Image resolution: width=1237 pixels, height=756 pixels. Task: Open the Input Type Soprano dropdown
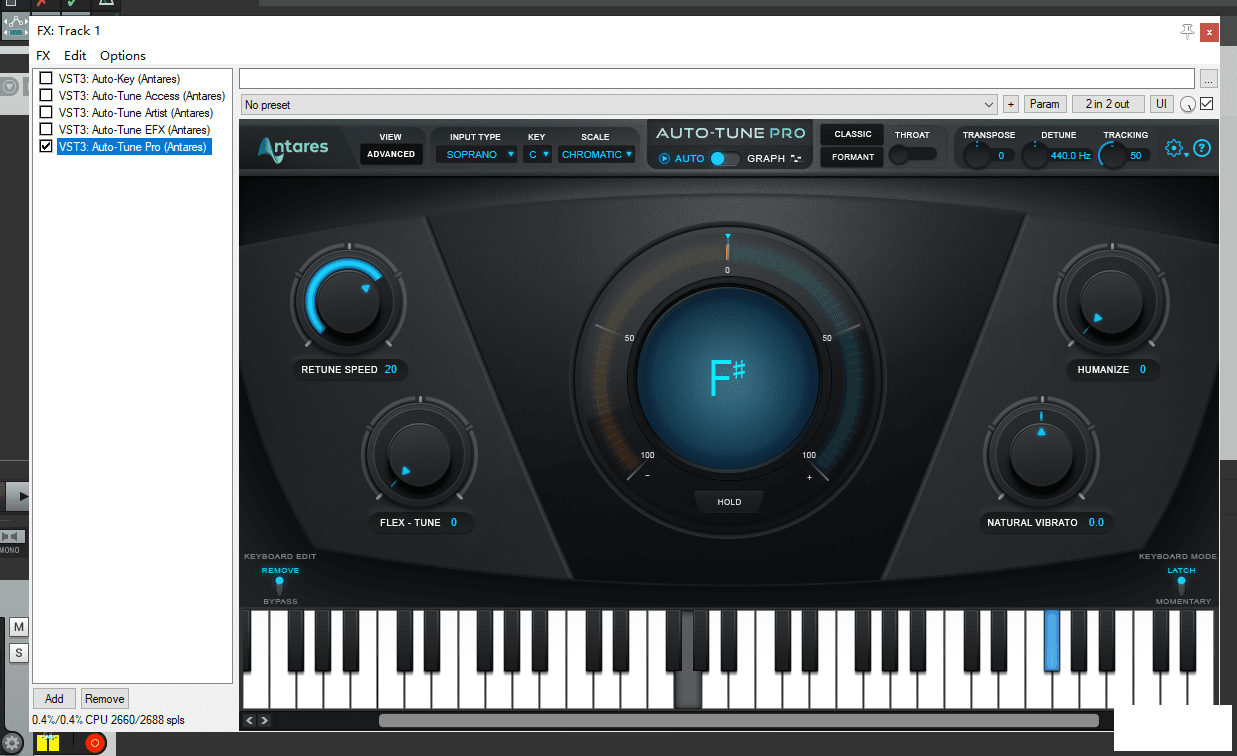click(x=476, y=155)
